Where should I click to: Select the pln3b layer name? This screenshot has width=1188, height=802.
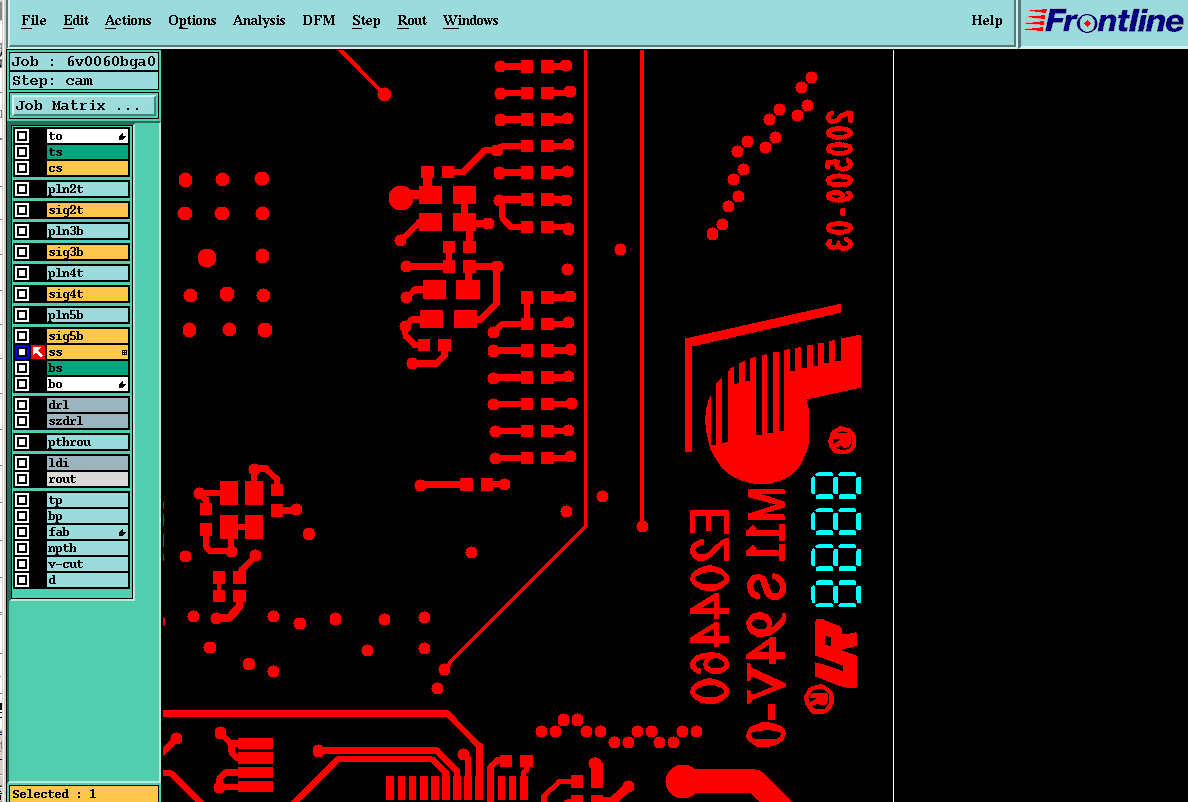(87, 231)
